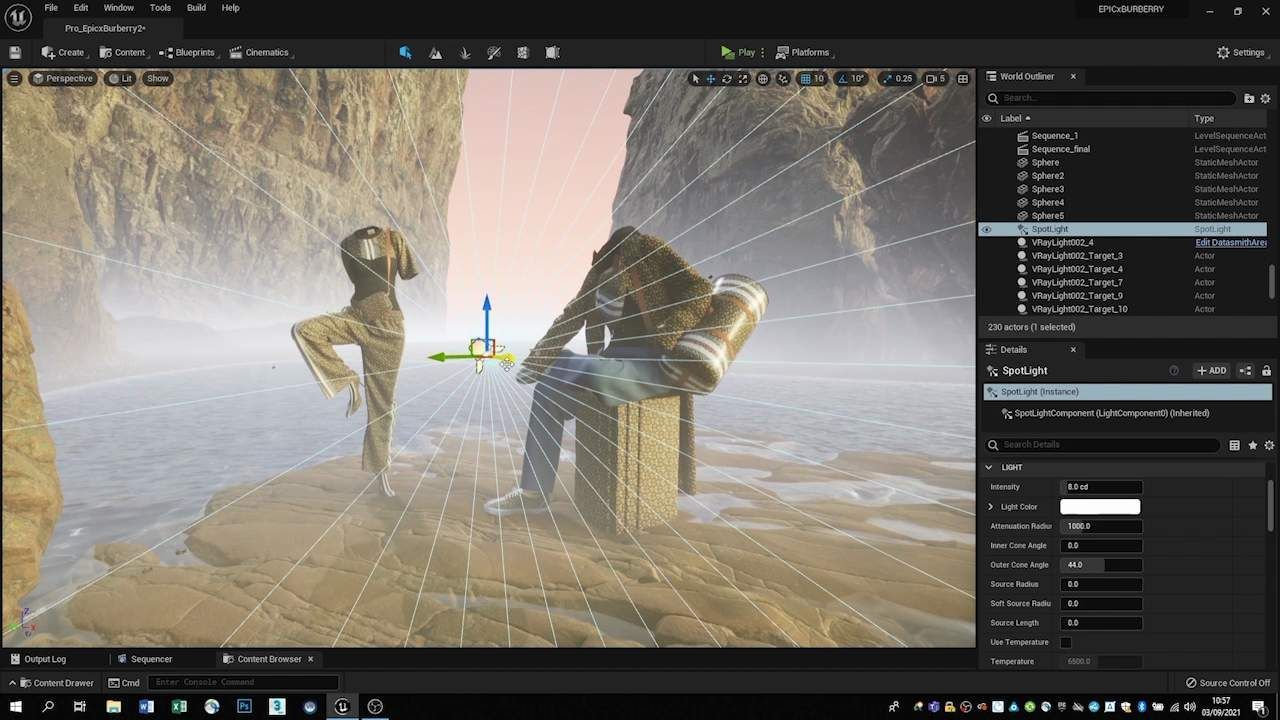Click the Blueprint/Add Script icon in Details

tap(1245, 370)
